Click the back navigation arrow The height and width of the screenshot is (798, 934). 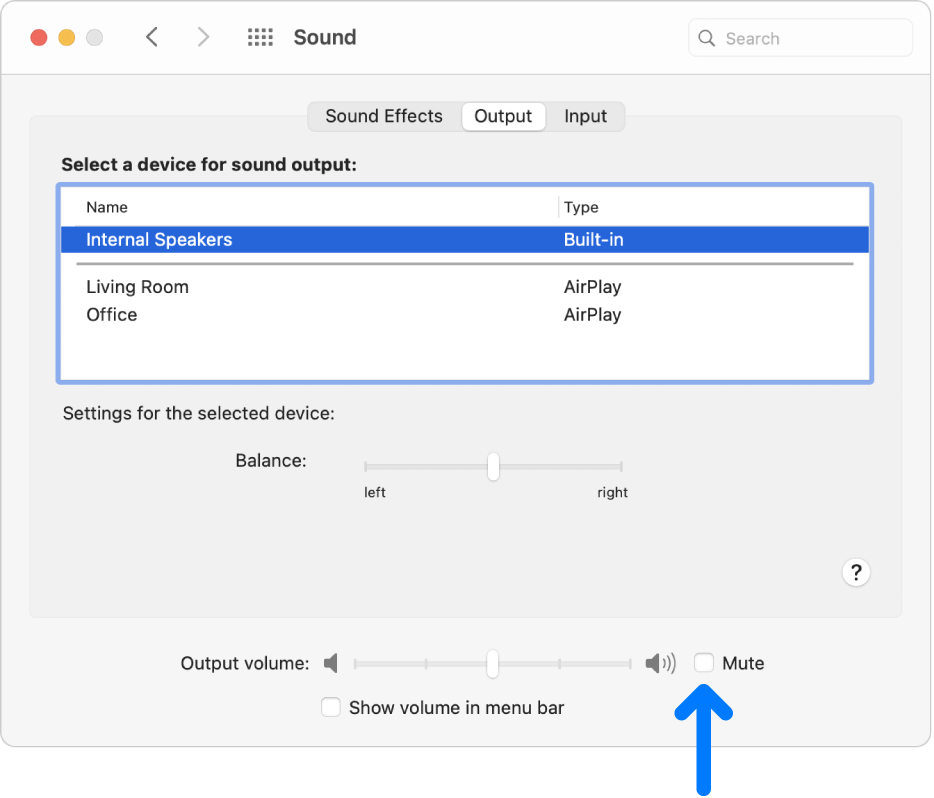152,36
